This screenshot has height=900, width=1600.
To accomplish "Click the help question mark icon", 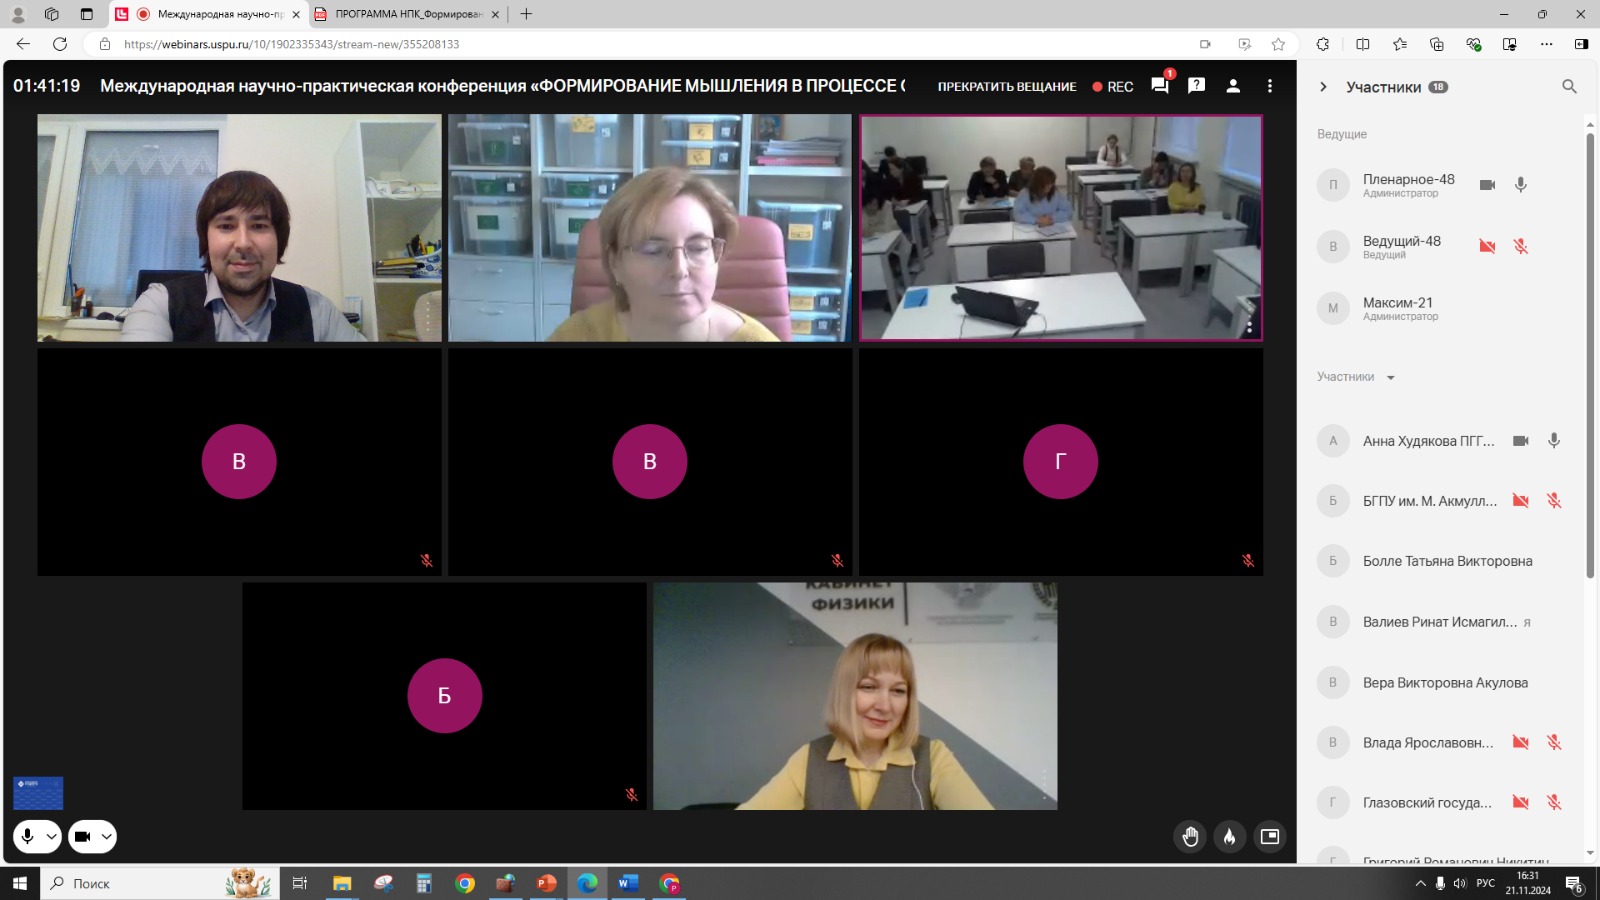I will click(x=1196, y=86).
